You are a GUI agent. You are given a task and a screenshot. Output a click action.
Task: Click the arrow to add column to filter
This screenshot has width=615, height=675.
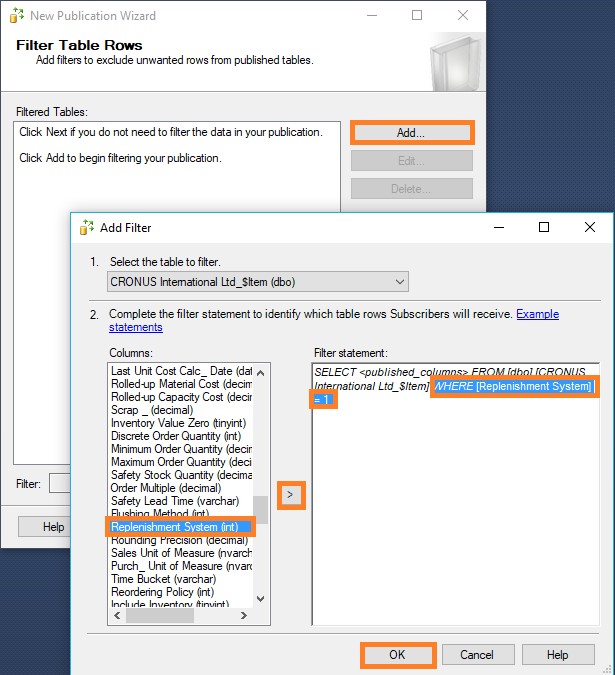(x=291, y=494)
